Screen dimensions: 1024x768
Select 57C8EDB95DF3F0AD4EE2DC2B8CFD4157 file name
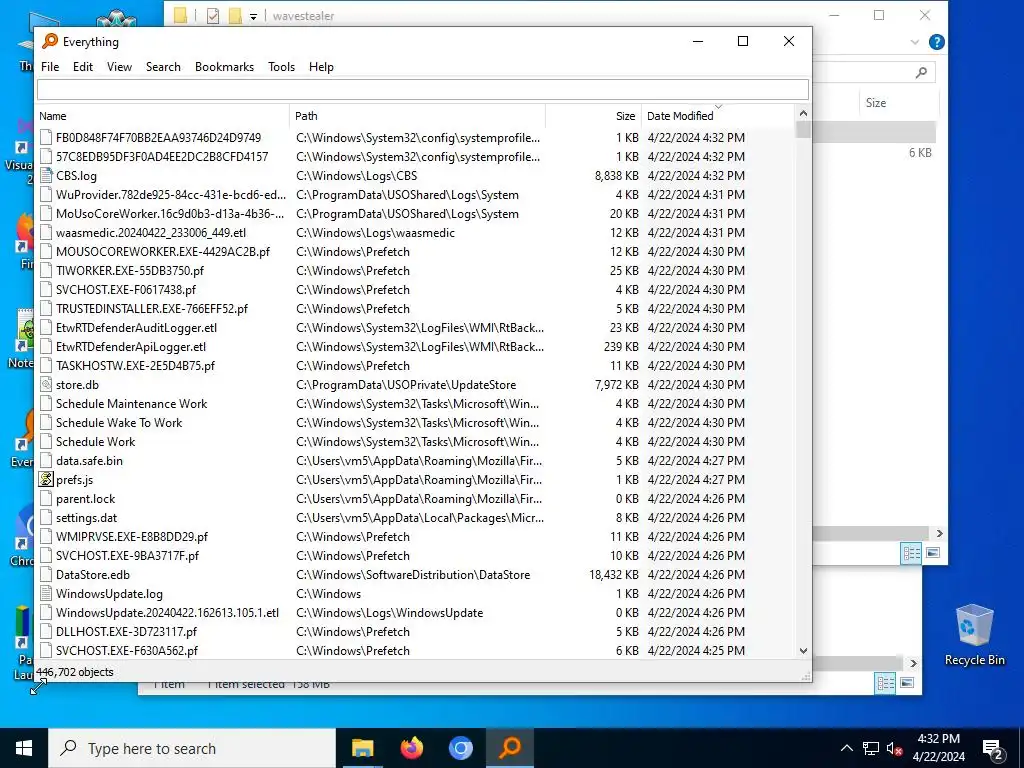point(162,157)
